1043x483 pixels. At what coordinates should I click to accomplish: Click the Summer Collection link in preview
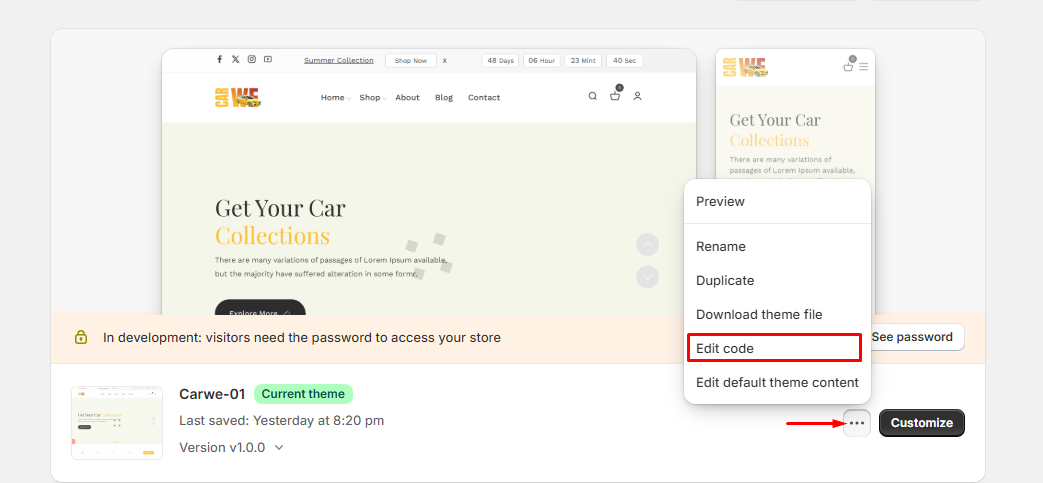[339, 60]
